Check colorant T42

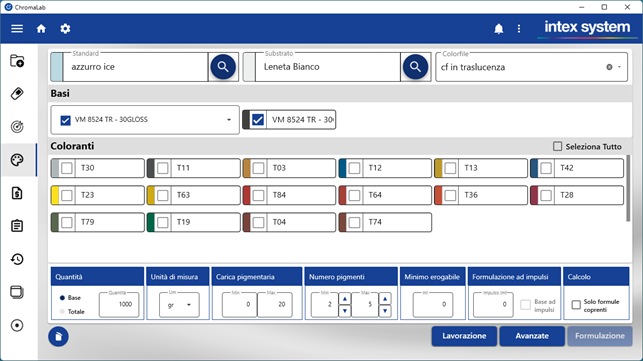pos(546,168)
